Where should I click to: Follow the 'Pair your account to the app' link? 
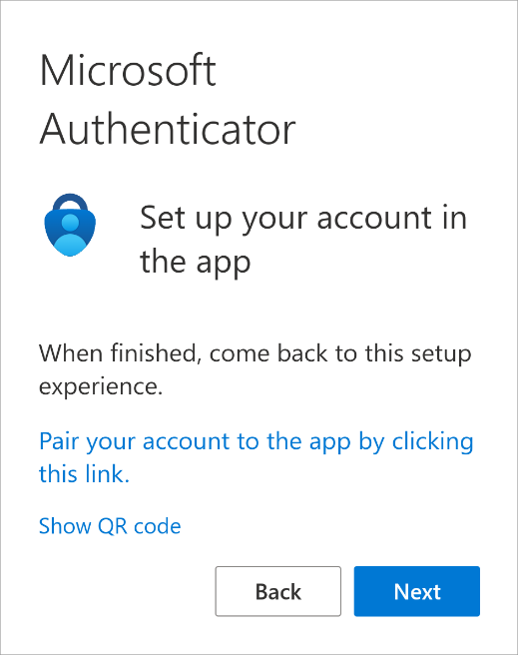tap(256, 457)
